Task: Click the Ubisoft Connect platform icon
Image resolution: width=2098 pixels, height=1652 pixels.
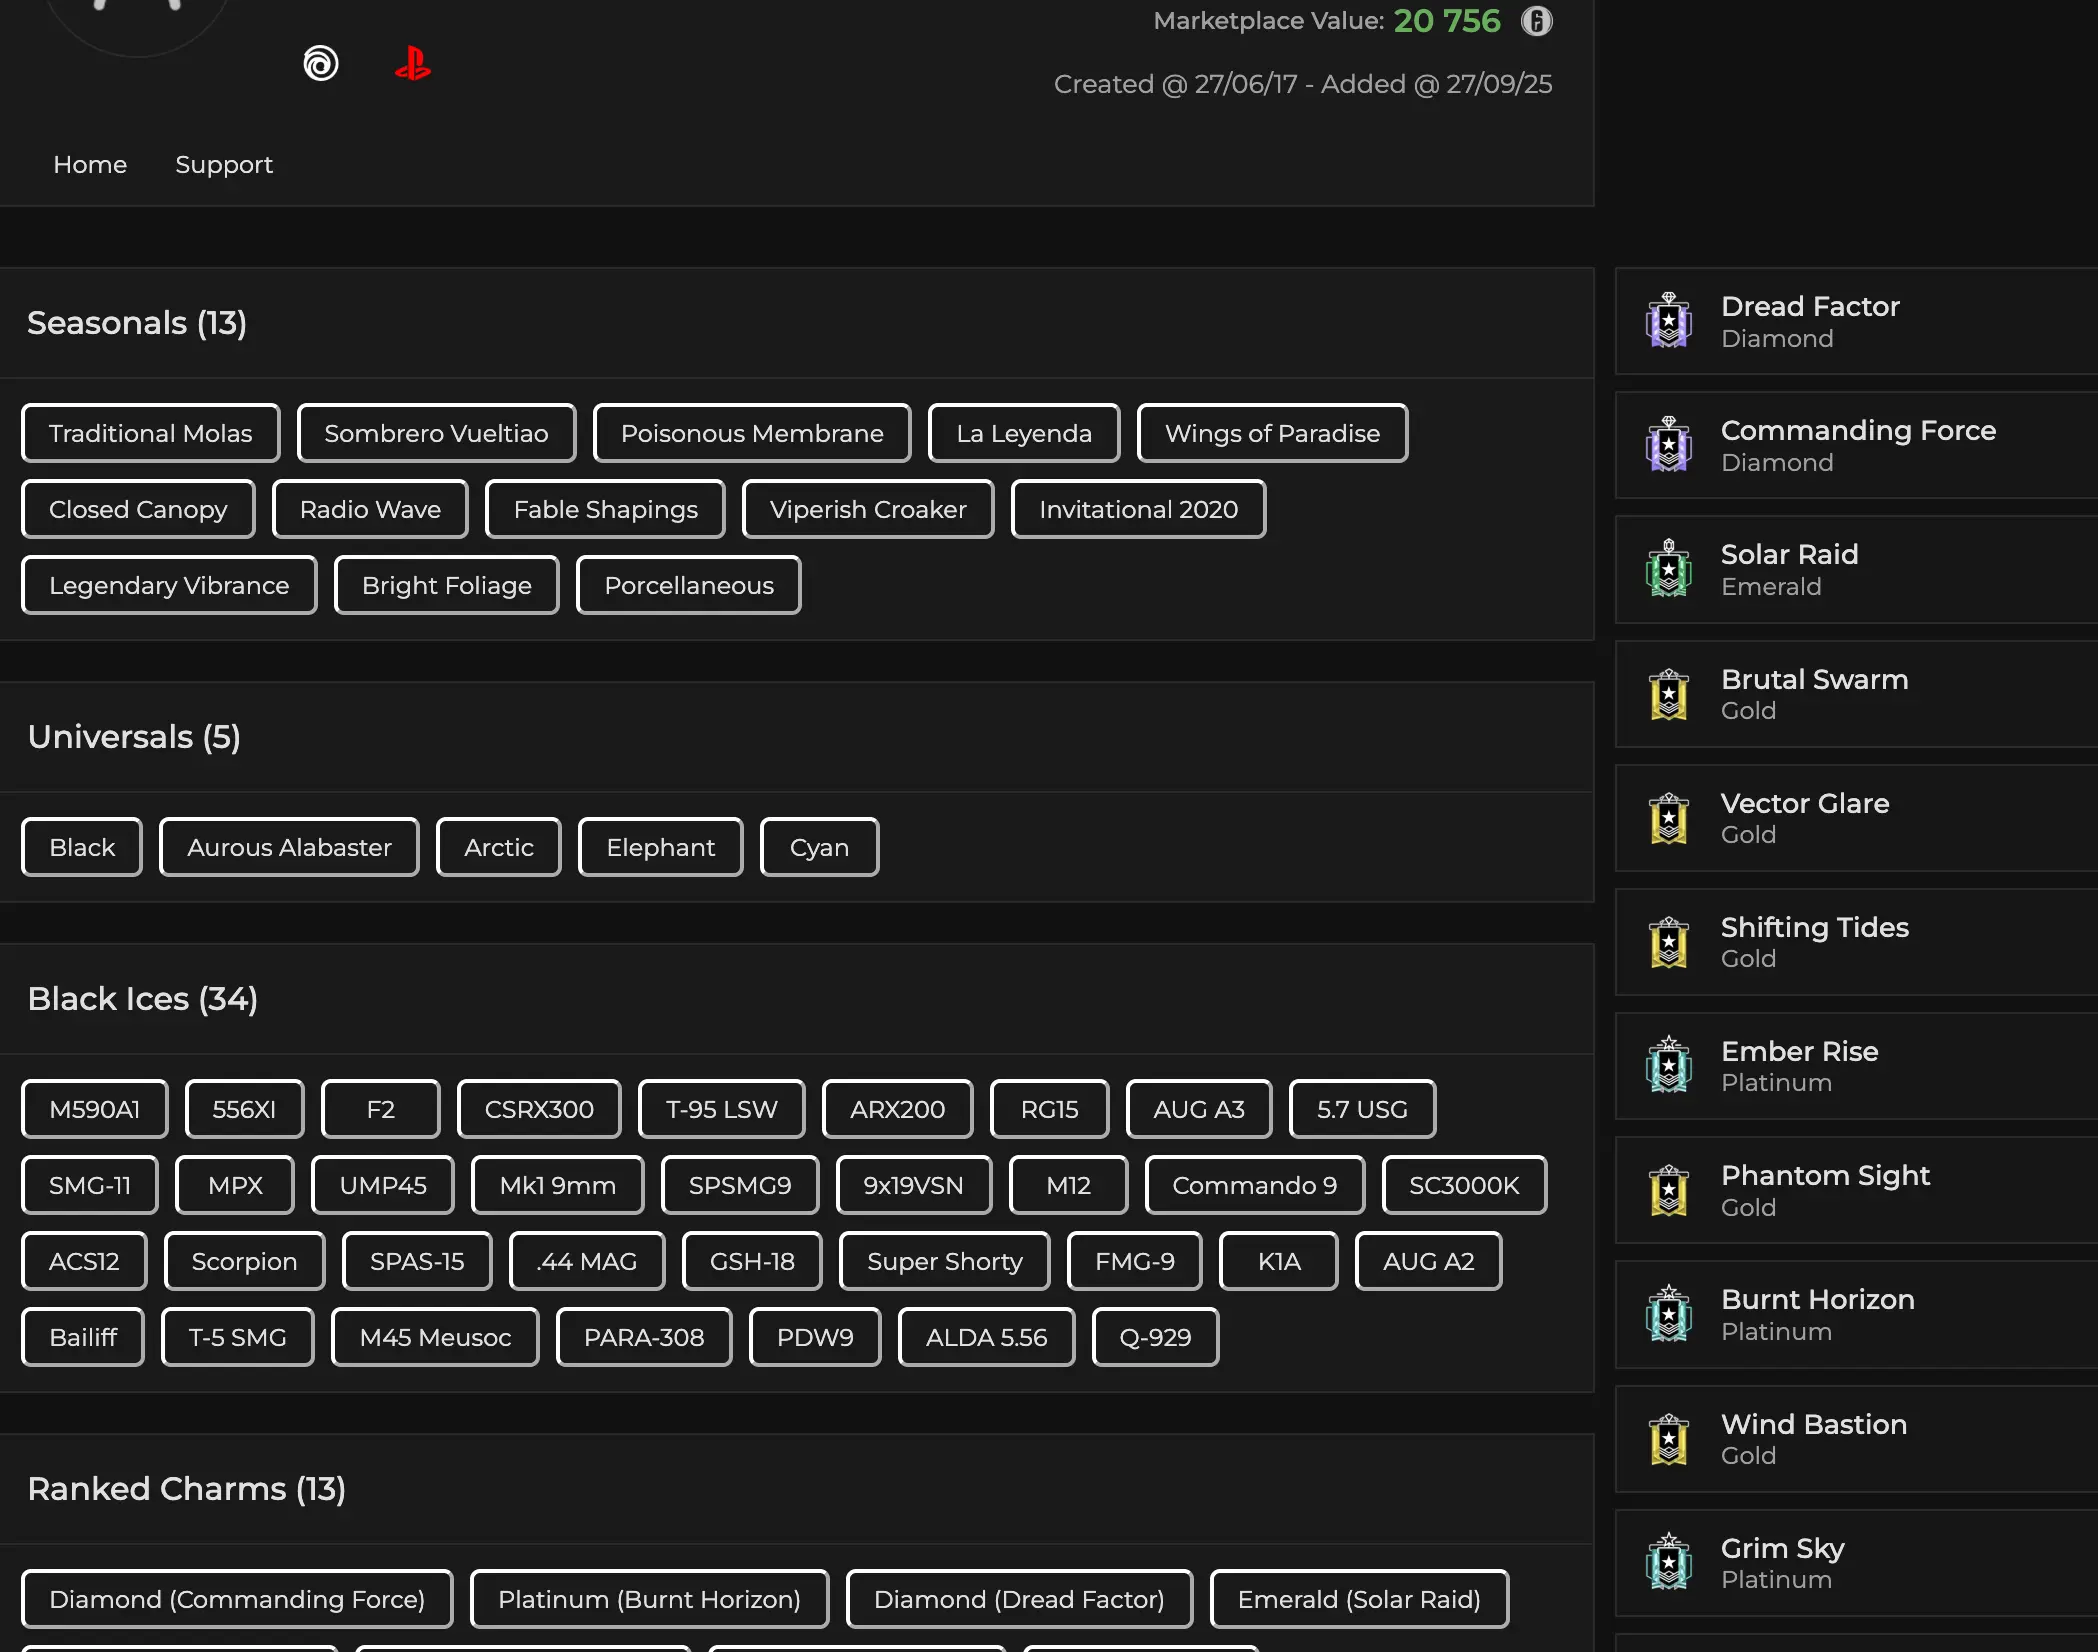Action: [321, 64]
